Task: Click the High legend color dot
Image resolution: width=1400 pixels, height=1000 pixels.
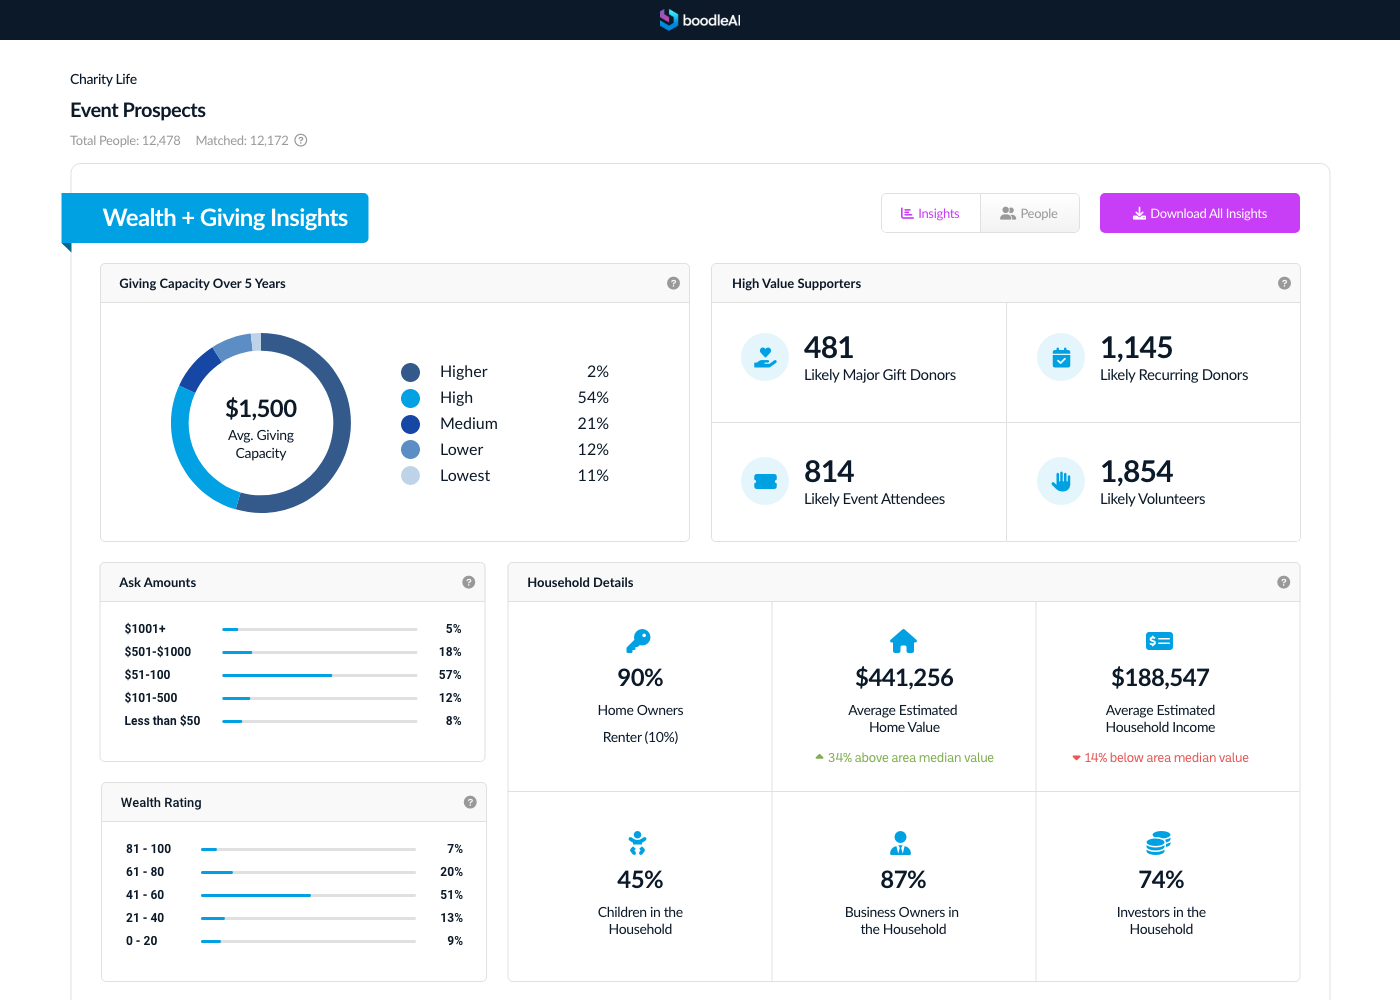Action: coord(410,398)
